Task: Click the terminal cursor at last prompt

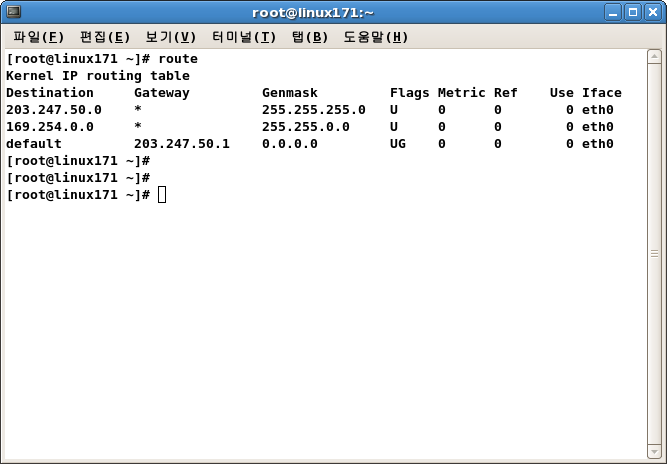Action: click(x=162, y=195)
